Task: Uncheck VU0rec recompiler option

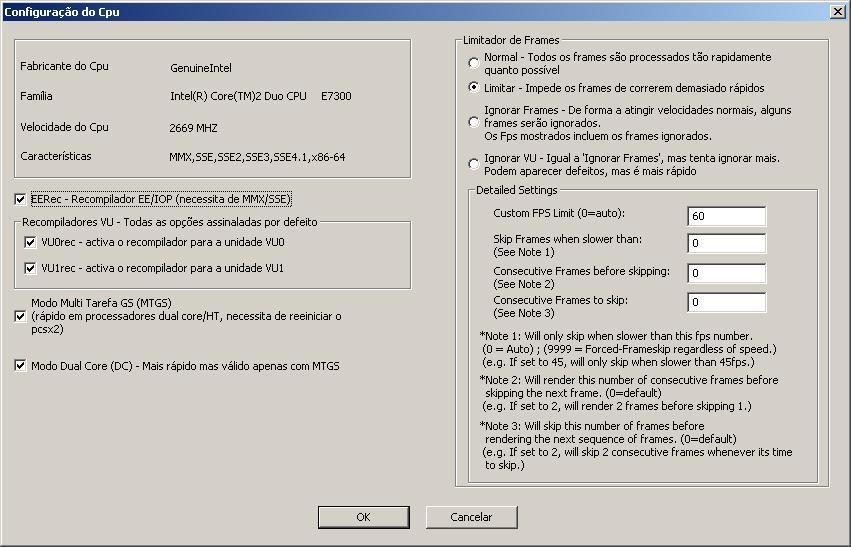Action: [x=30, y=242]
